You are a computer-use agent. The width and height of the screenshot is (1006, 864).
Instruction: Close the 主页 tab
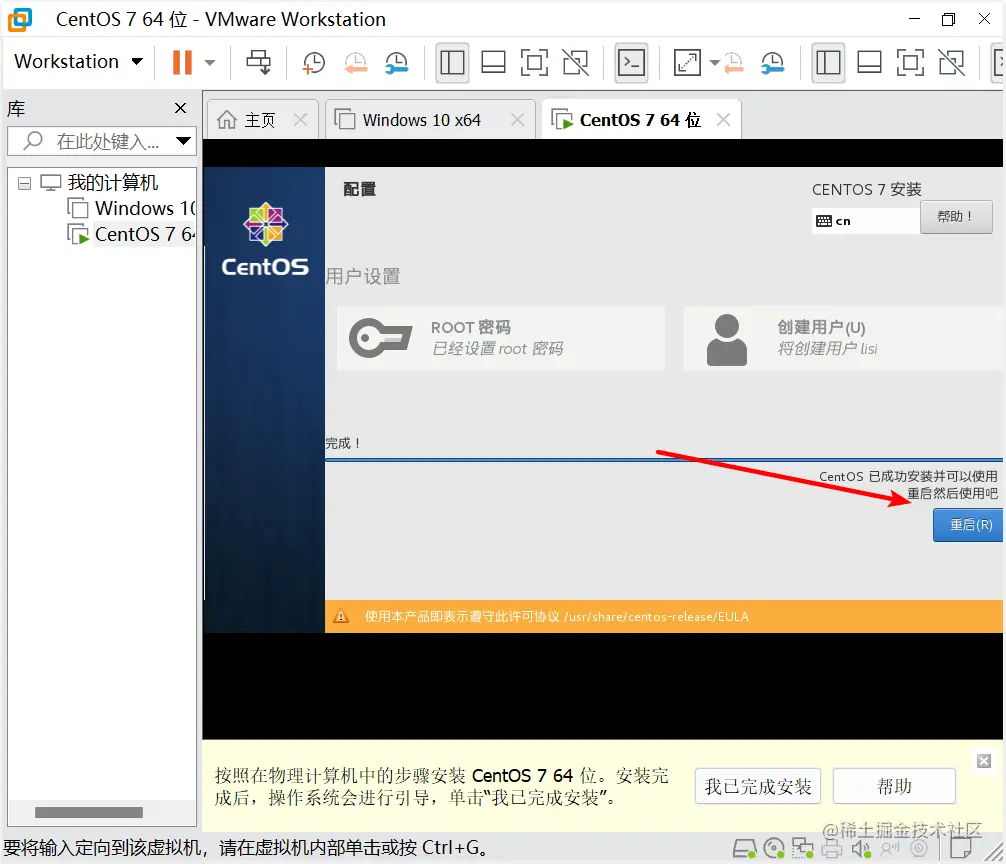pos(300,119)
